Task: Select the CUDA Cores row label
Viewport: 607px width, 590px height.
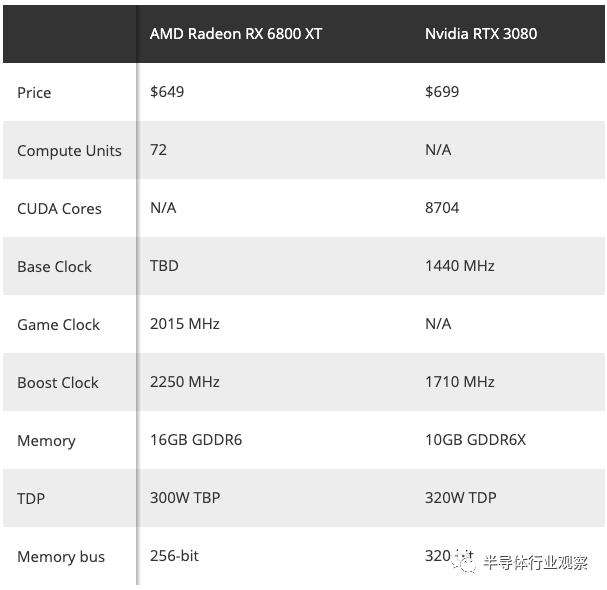Action: [x=59, y=208]
